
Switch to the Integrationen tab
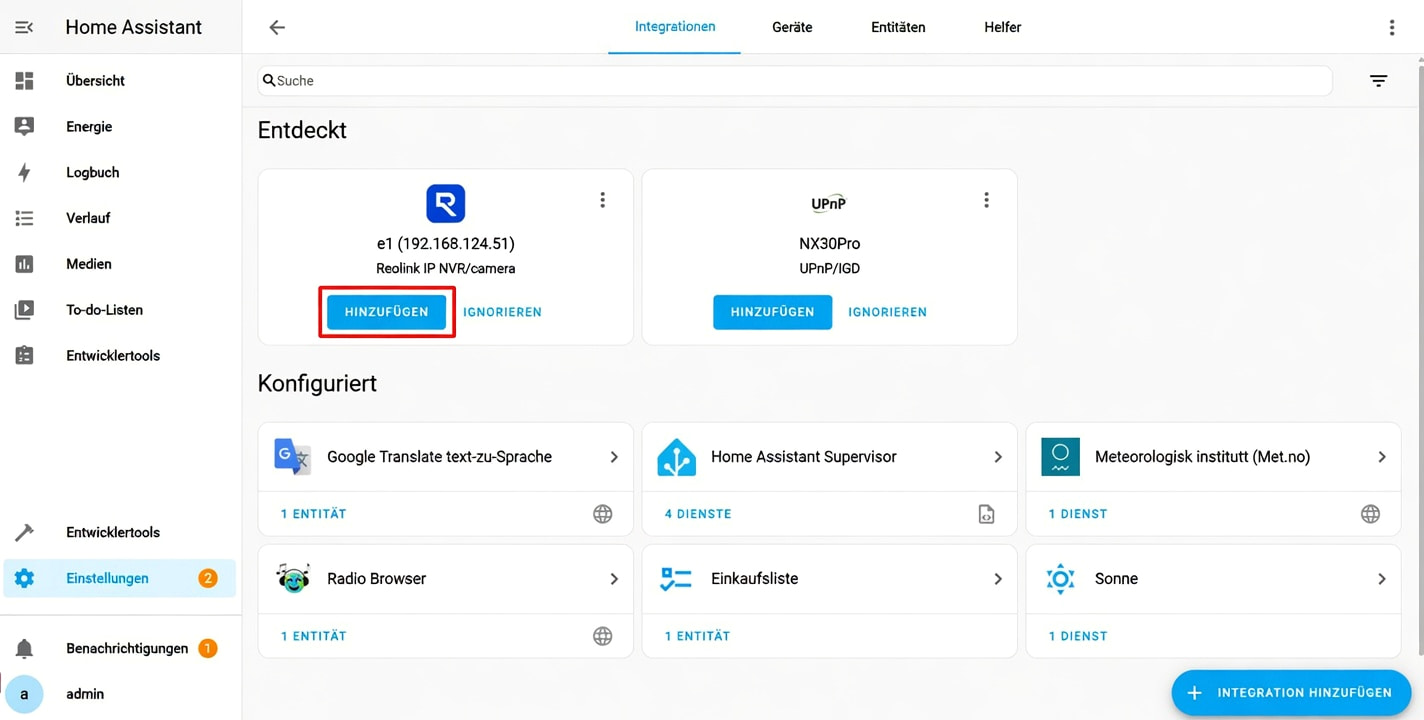point(675,27)
